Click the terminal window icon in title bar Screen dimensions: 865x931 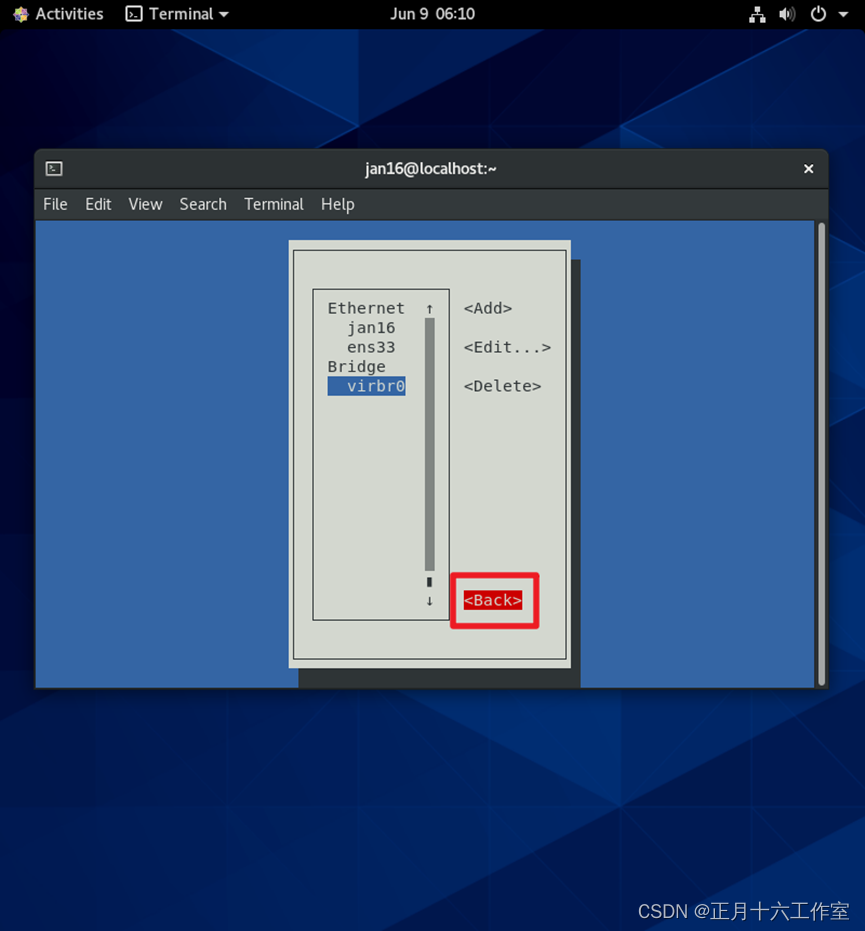(54, 169)
